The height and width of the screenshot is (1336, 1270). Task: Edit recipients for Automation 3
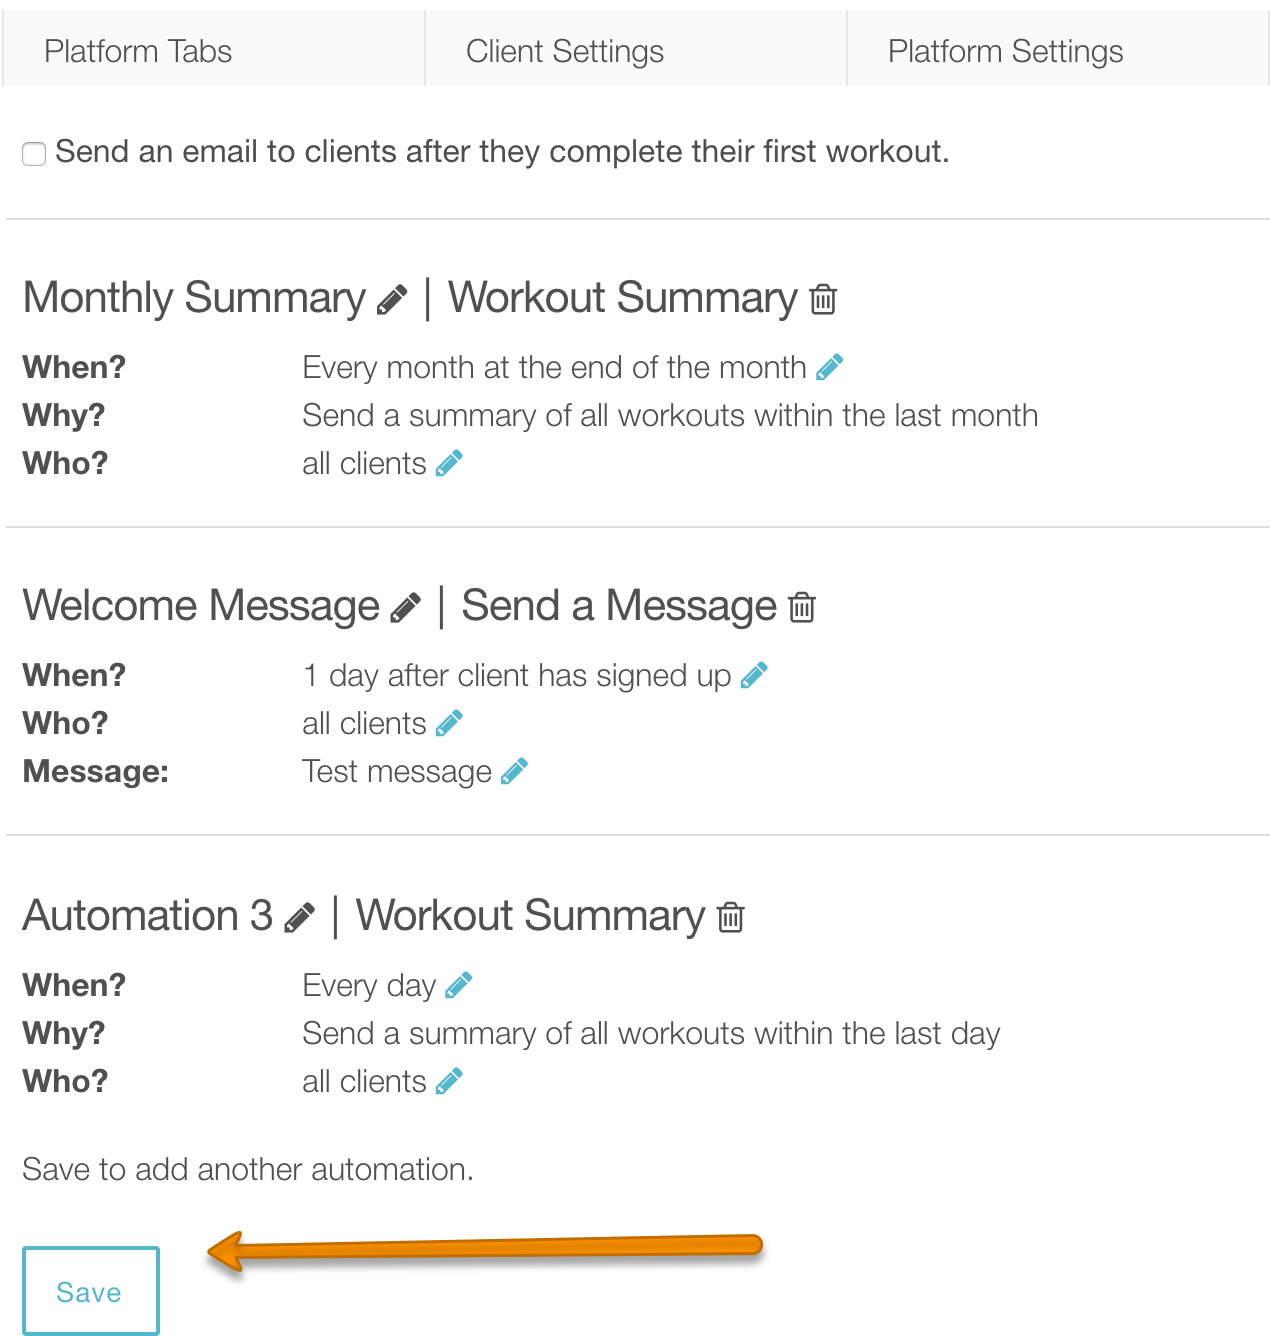448,1080
